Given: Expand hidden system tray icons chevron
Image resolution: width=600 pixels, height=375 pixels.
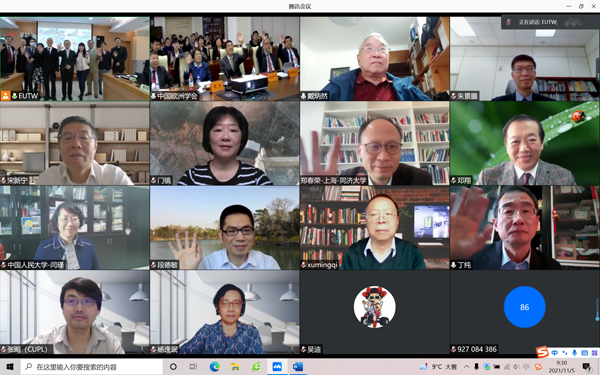Looking at the screenshot, I should click(x=466, y=367).
